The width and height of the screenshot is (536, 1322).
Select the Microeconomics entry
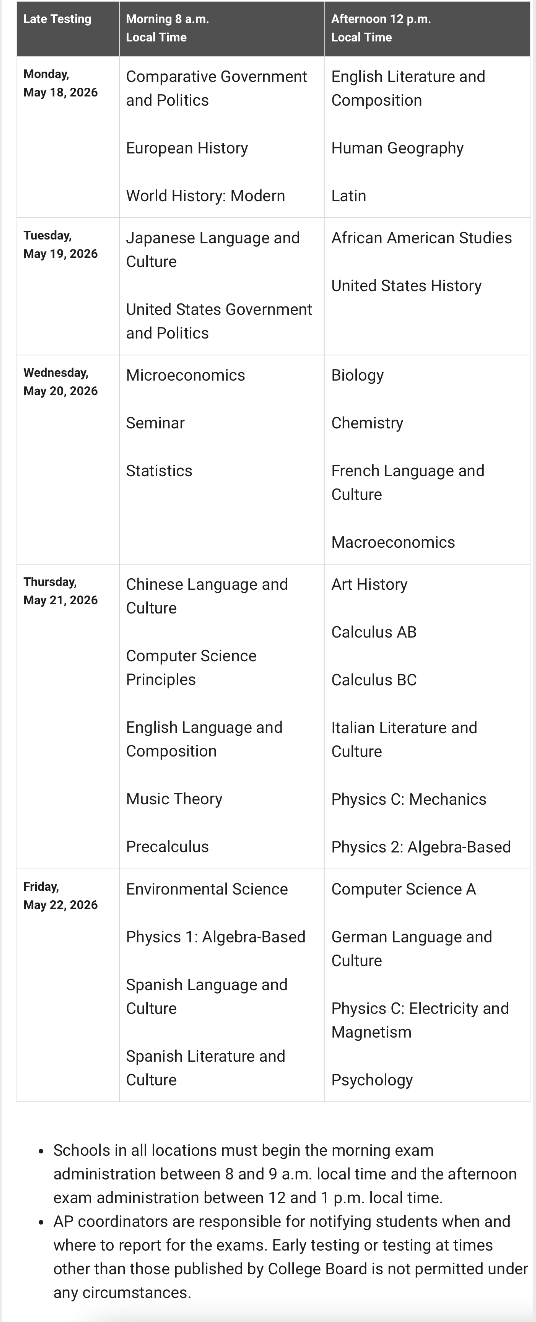click(185, 375)
